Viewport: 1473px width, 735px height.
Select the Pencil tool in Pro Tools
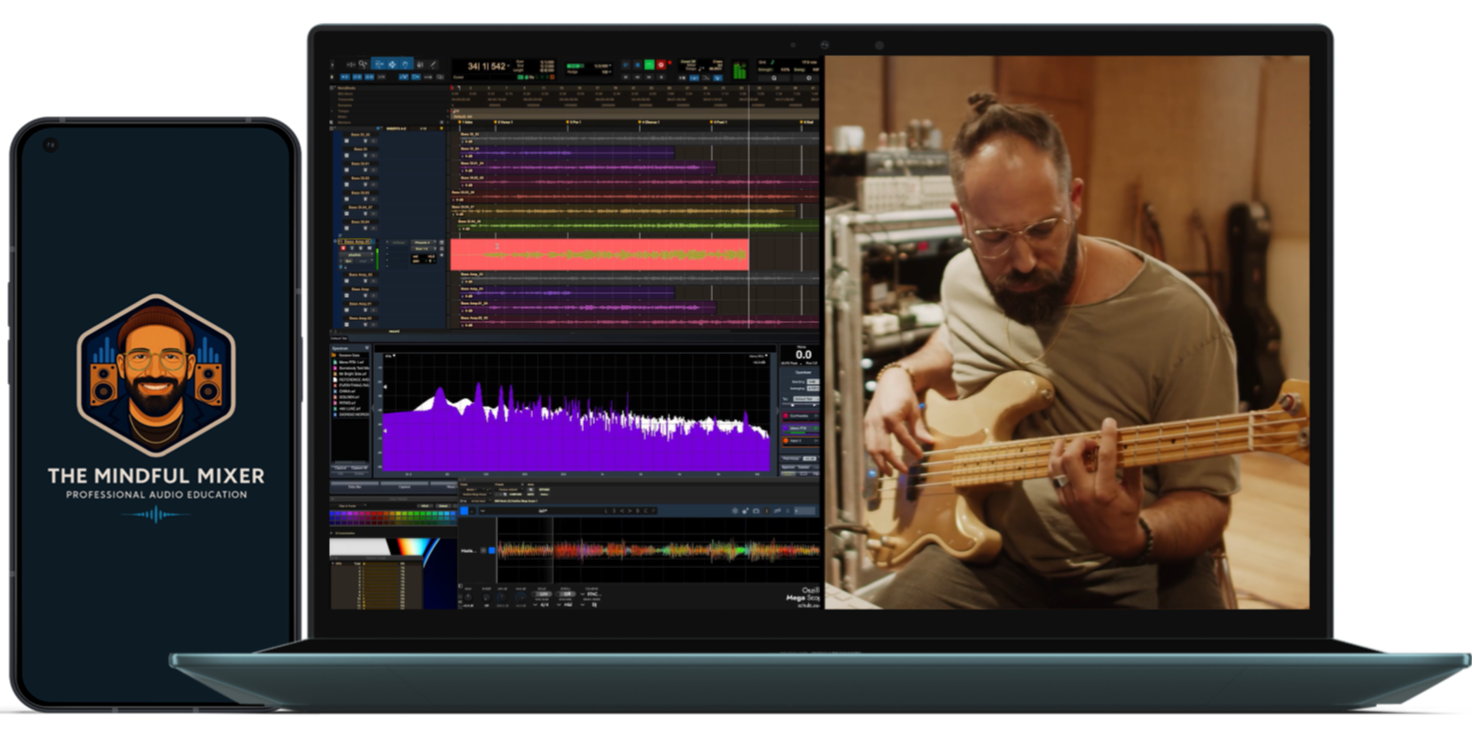pos(433,65)
